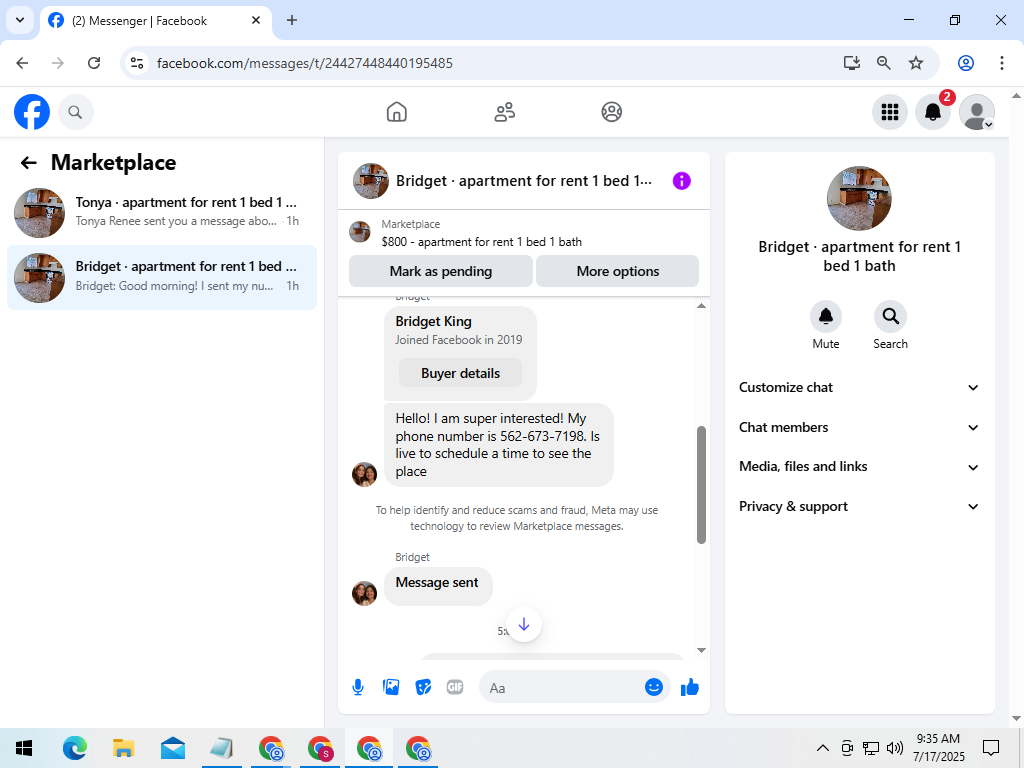Open the Chrome profile icon
The height and width of the screenshot is (768, 1024).
pyautogui.click(x=966, y=63)
